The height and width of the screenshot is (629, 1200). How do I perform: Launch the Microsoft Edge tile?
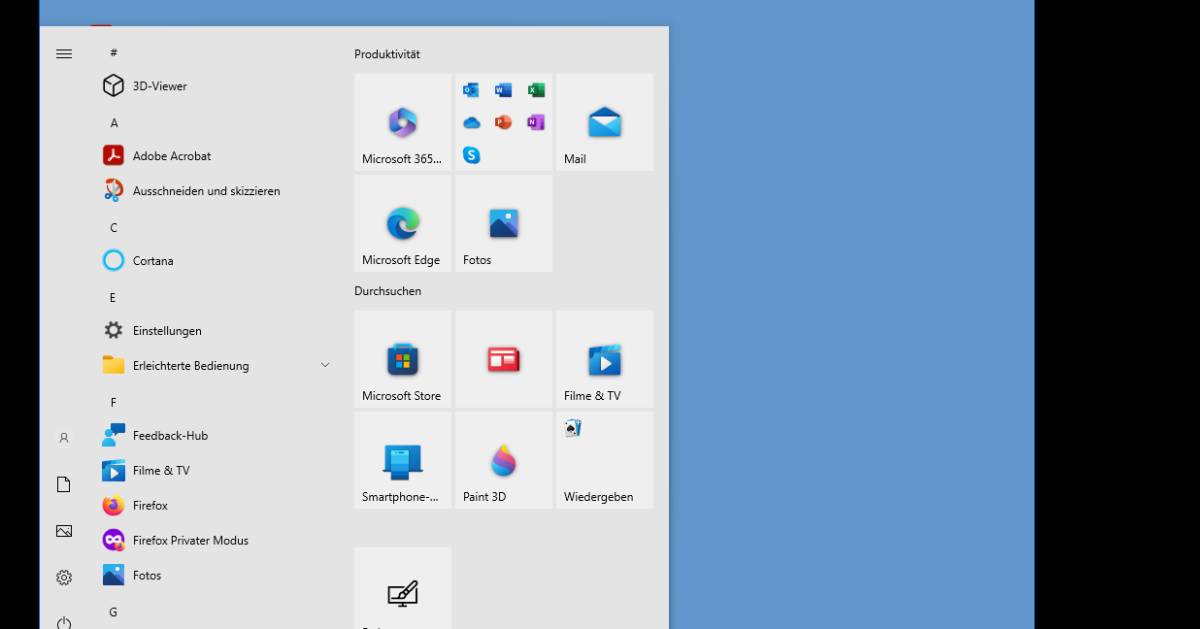click(403, 223)
